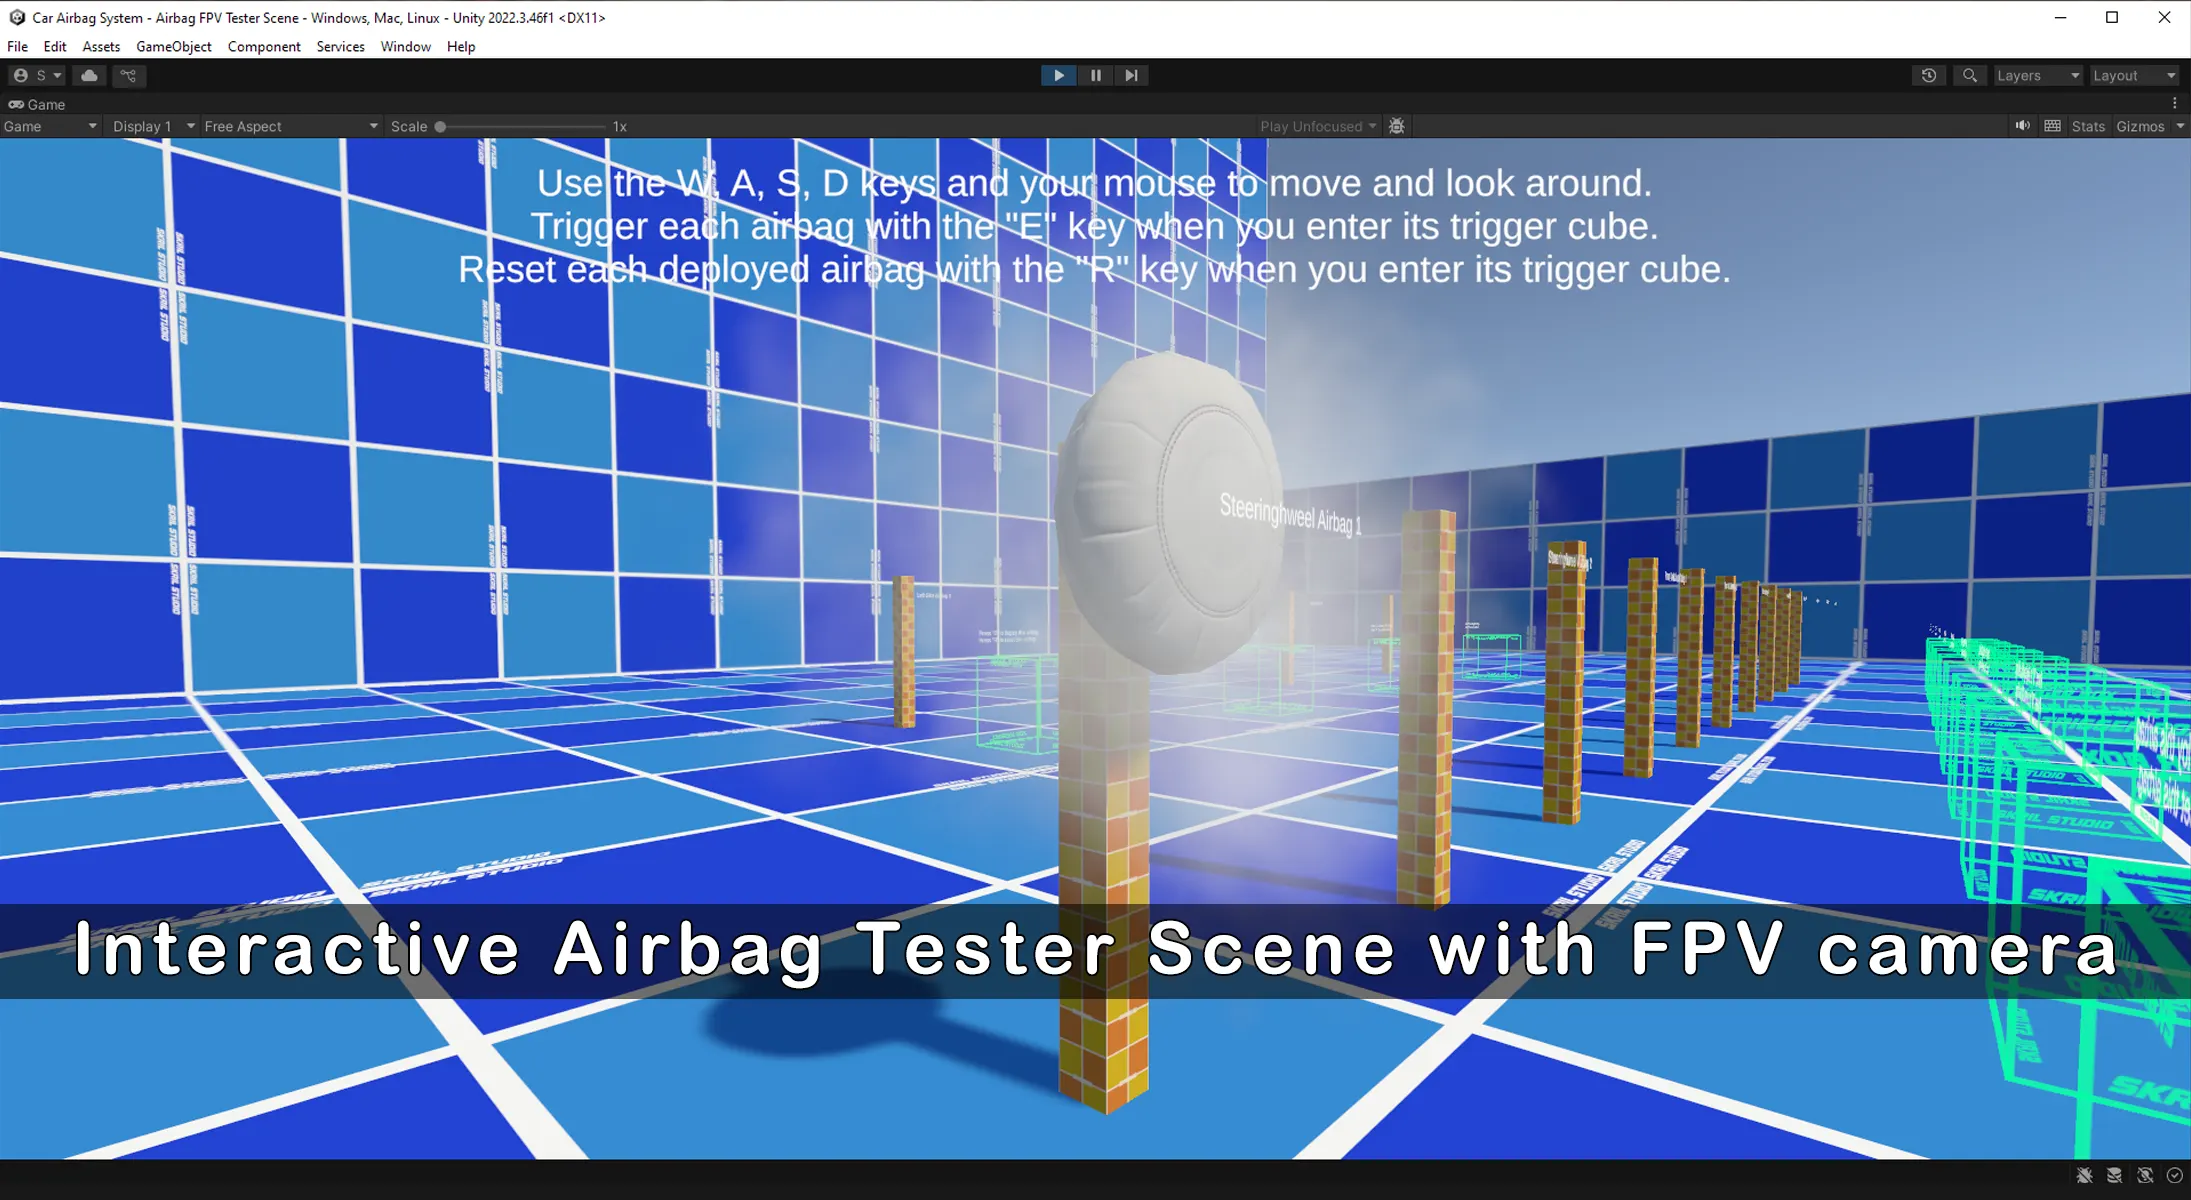
Task: Open the Window menu
Action: click(405, 47)
